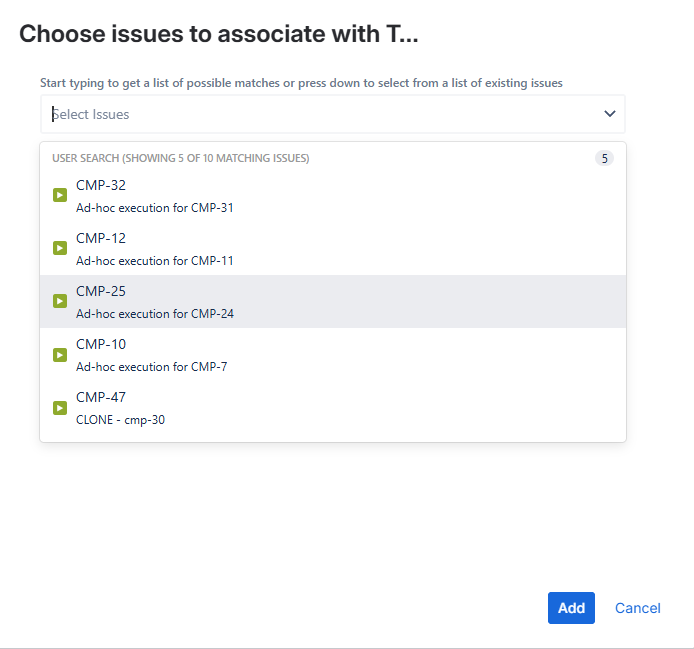Click the results count badge showing 5
694x649 pixels.
pyautogui.click(x=604, y=158)
